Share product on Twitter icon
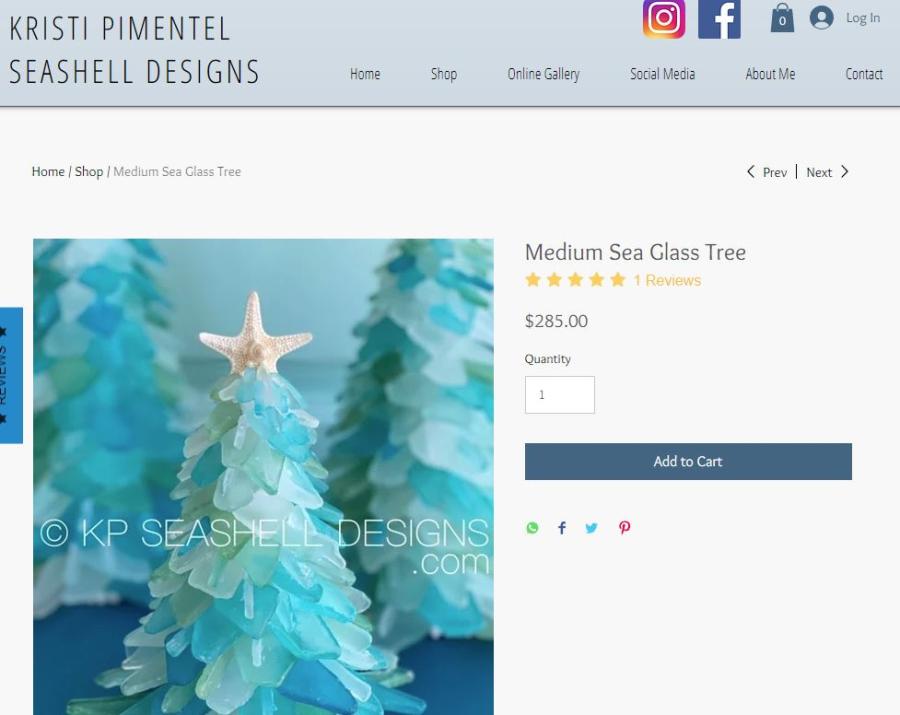 coord(591,528)
